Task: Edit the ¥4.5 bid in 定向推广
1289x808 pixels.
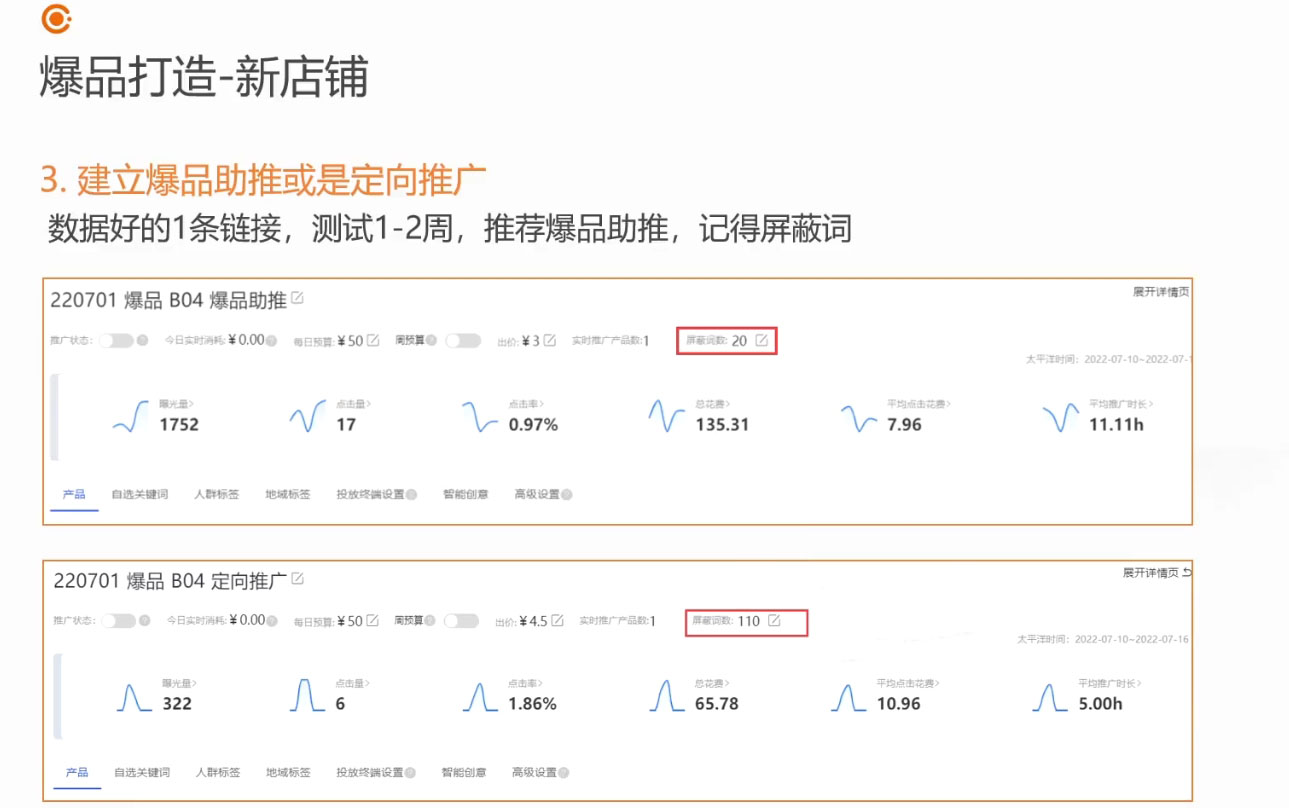Action: [557, 621]
